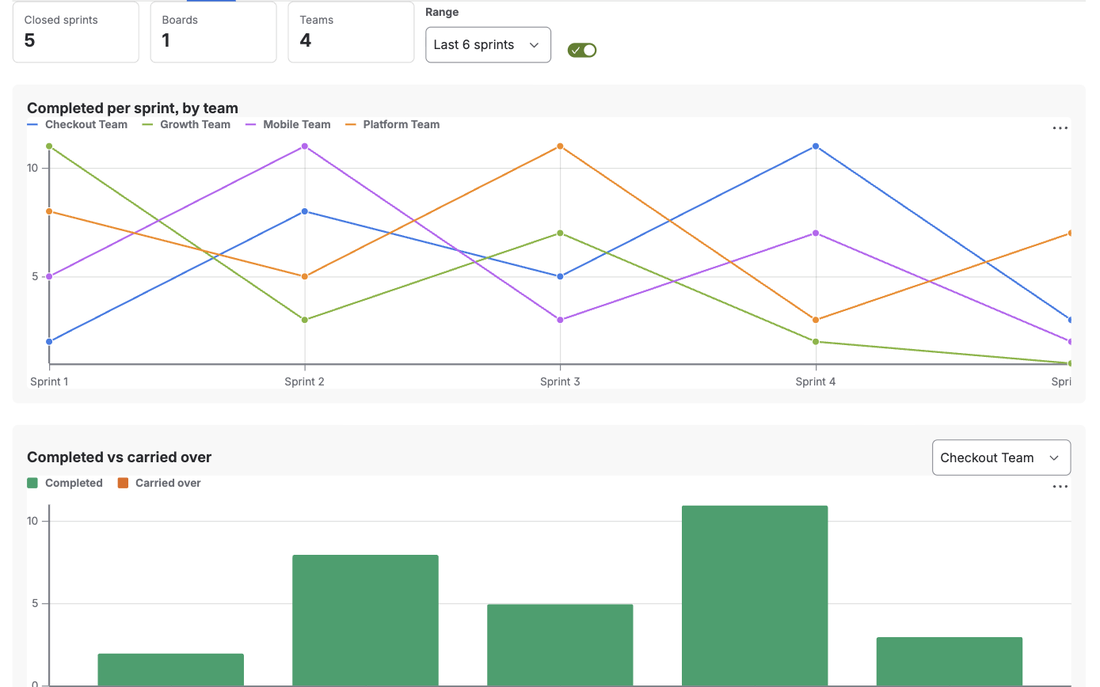
Task: Open the Last 6 sprints range dropdown
Action: coord(488,45)
